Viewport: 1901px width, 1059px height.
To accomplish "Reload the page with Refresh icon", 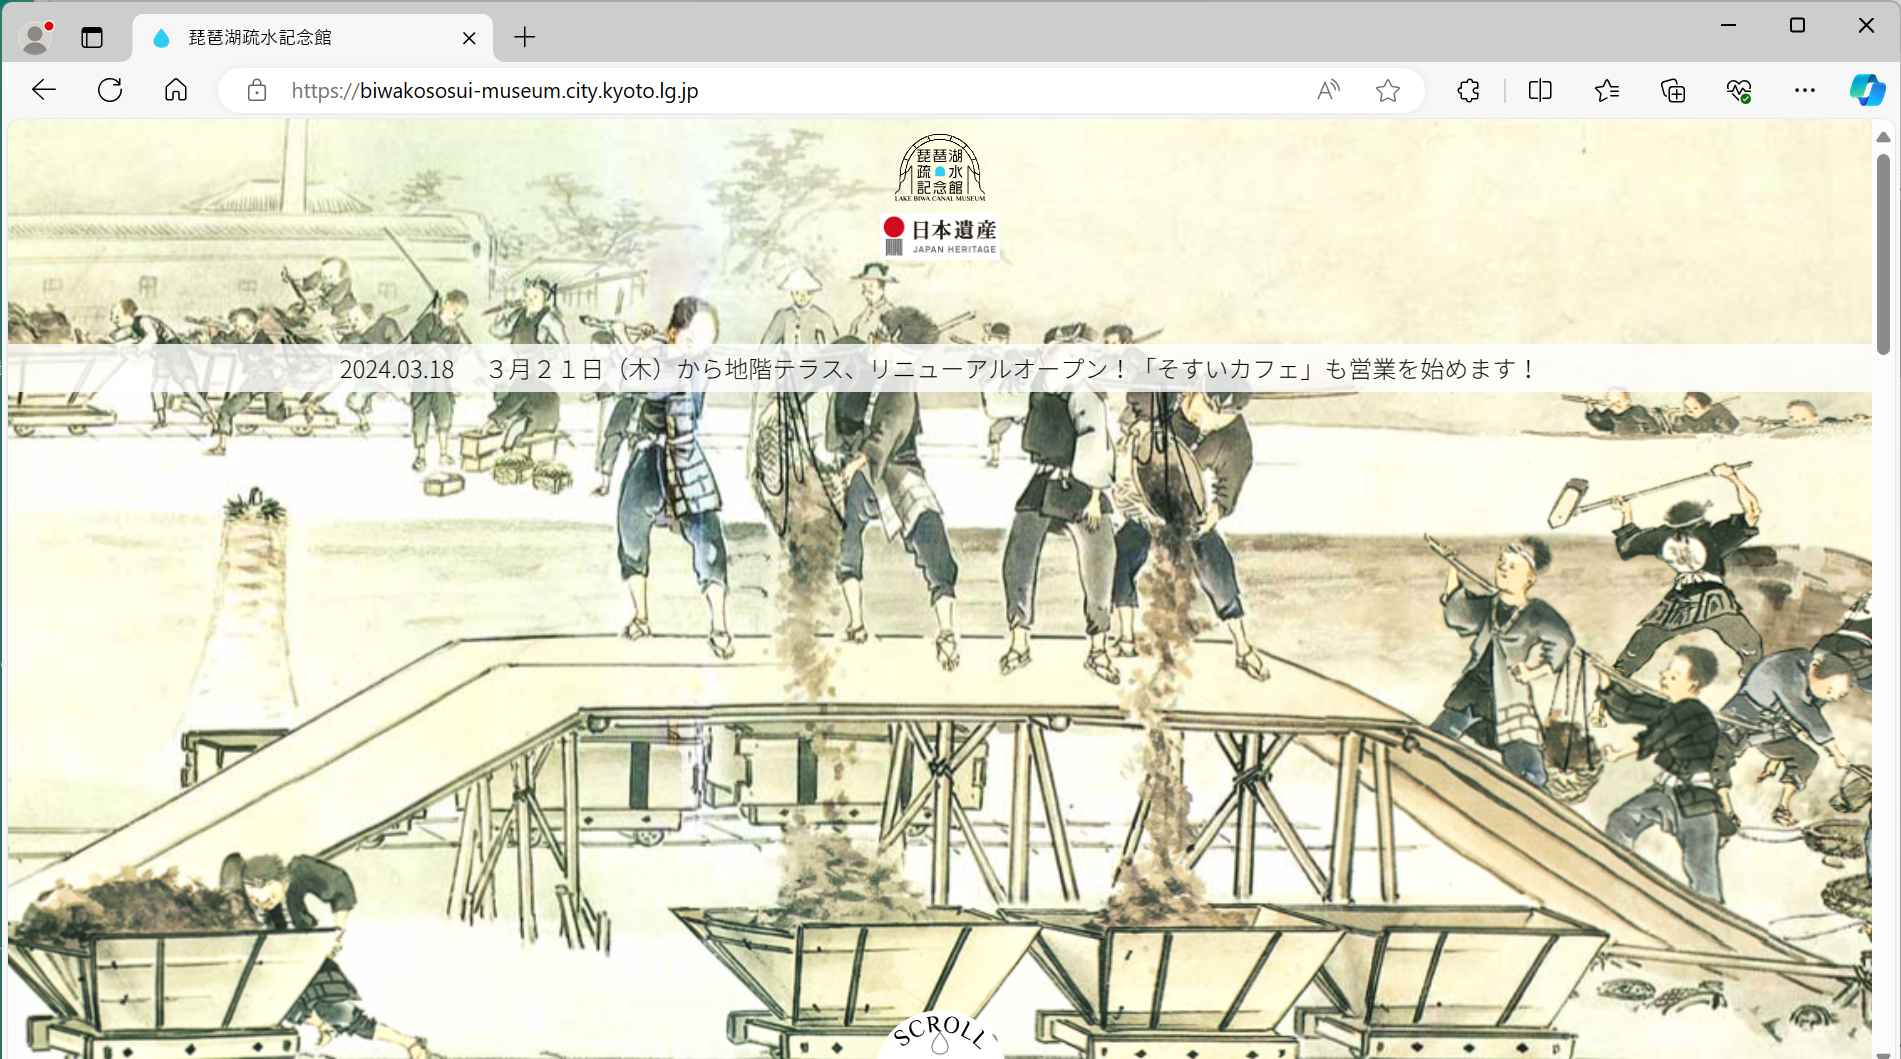I will point(110,90).
